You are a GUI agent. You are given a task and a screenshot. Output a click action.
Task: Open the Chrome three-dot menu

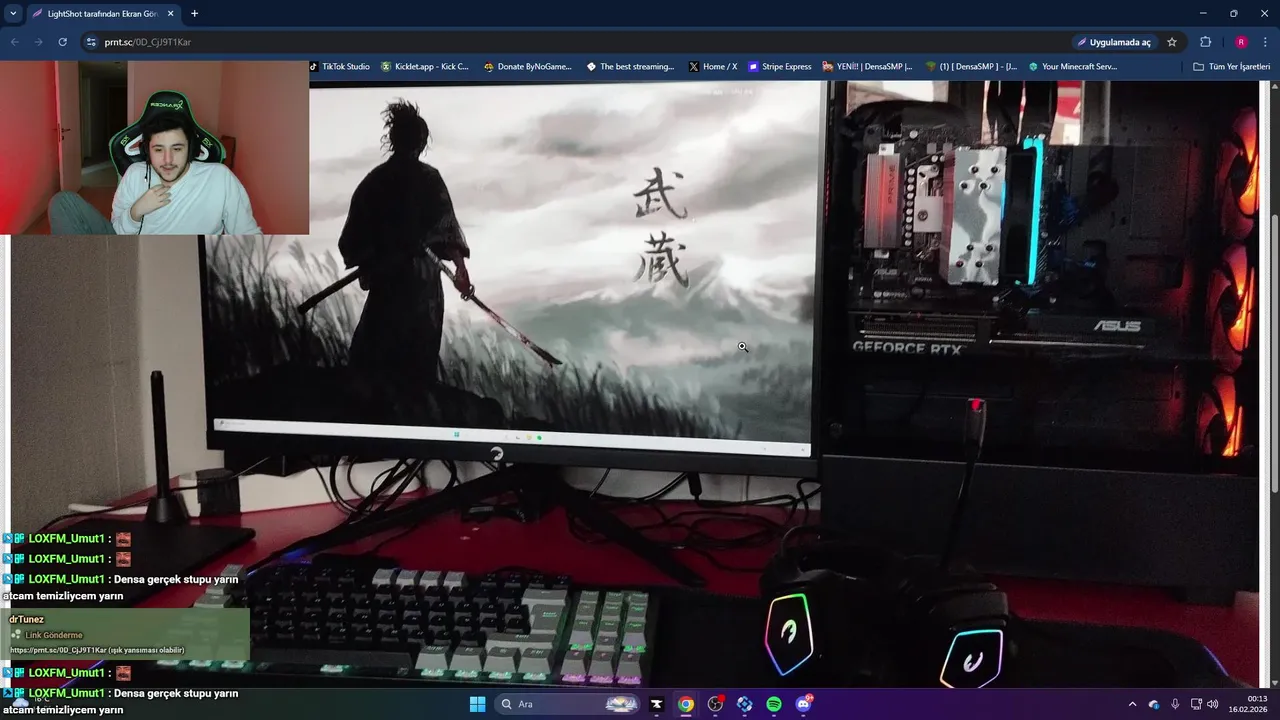point(1266,42)
